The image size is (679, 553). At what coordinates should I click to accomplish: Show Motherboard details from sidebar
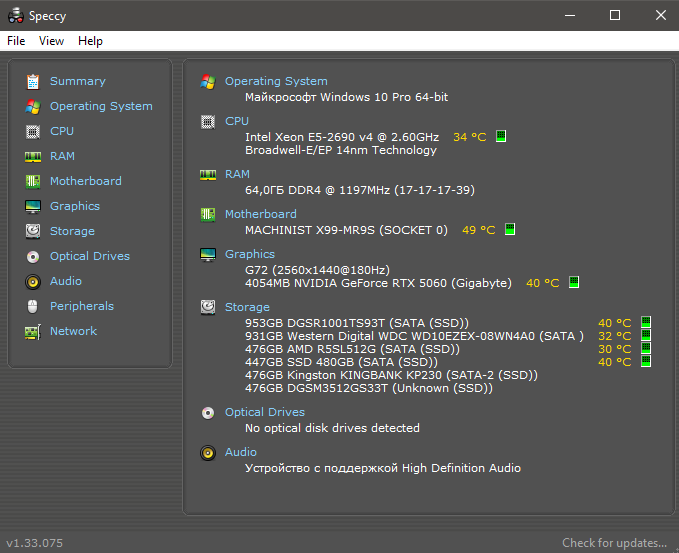tap(86, 181)
